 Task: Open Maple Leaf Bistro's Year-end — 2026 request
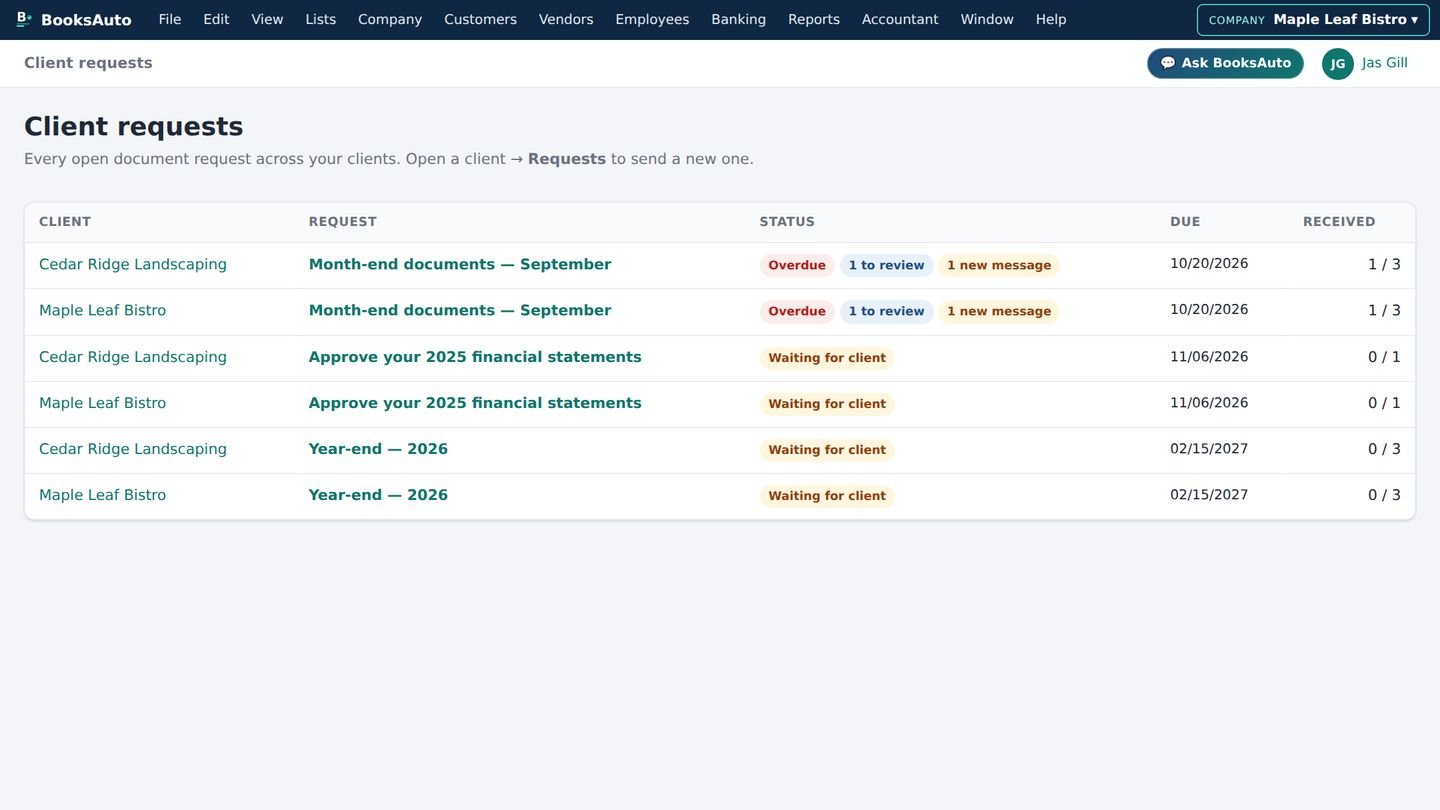coord(378,495)
